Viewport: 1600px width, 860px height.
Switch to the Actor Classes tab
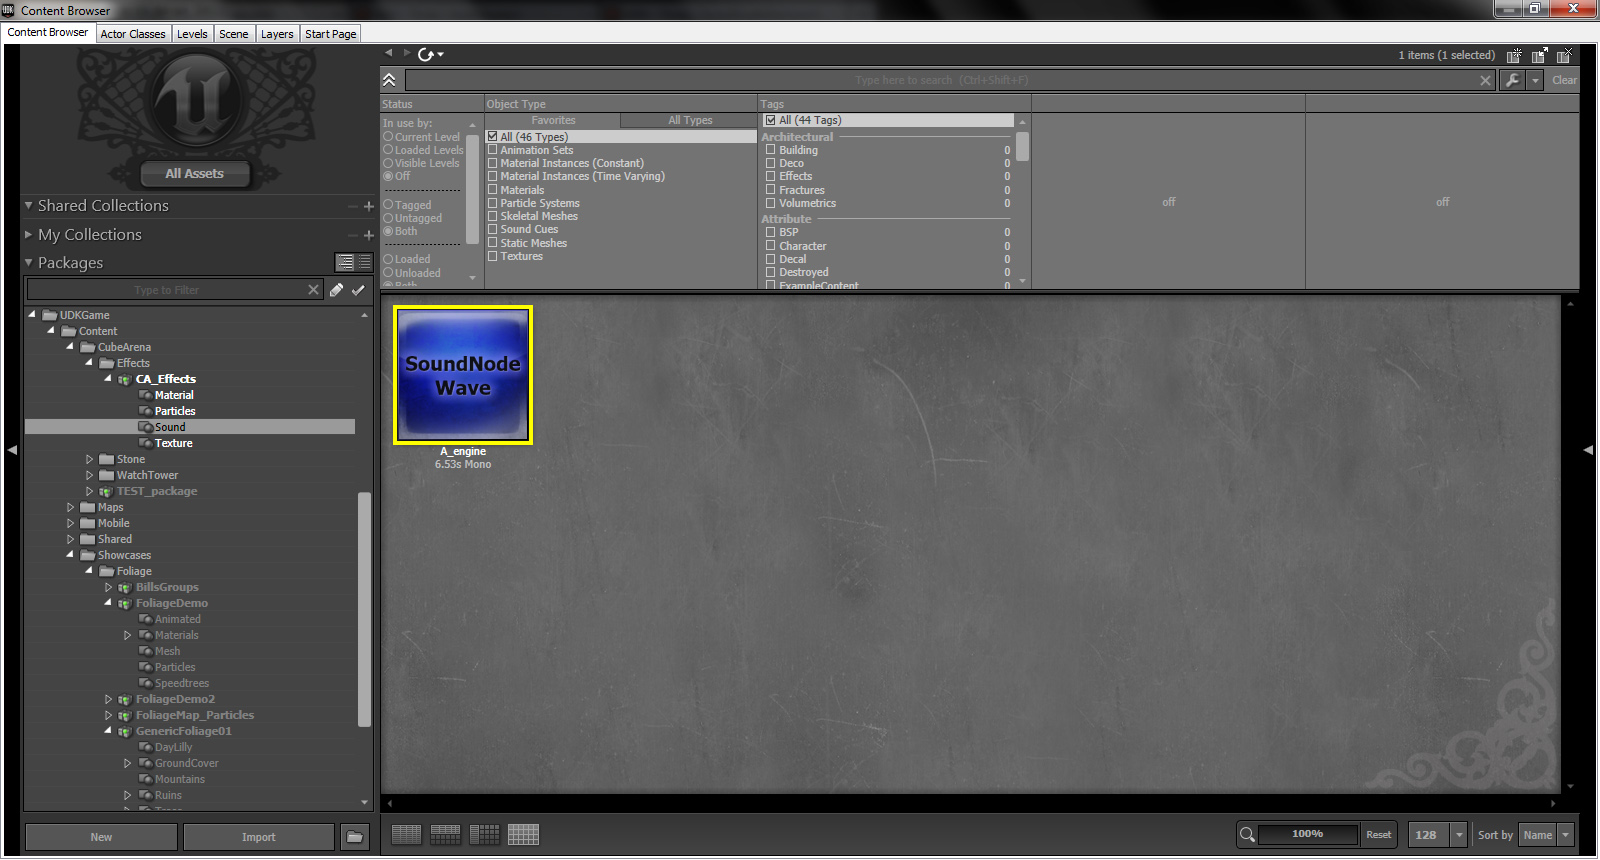133,34
